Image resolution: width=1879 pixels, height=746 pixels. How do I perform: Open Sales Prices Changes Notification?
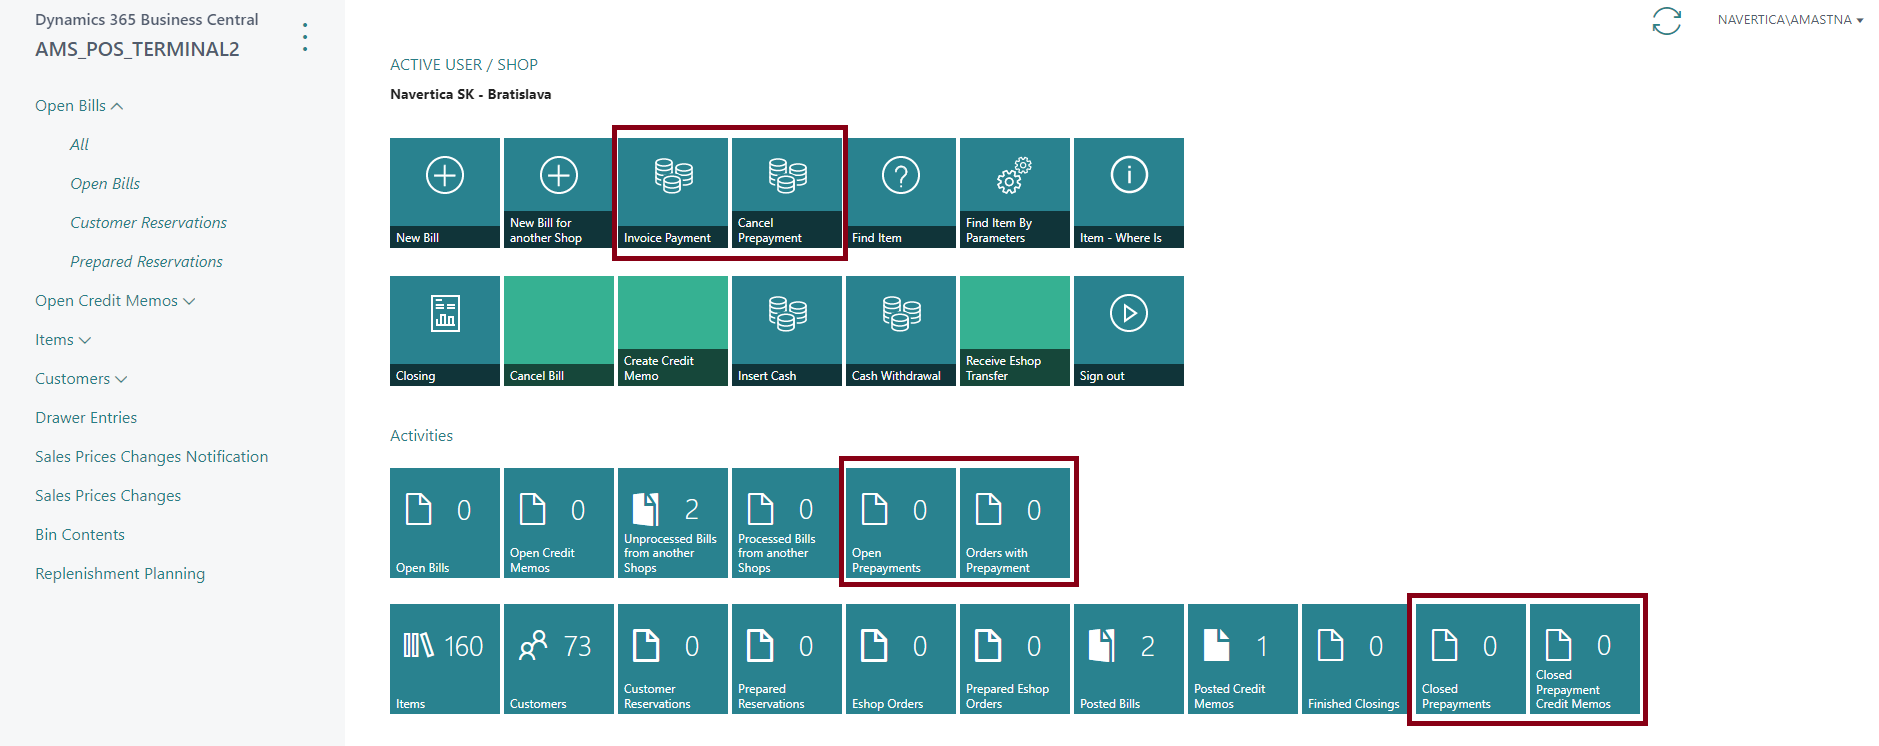(151, 457)
